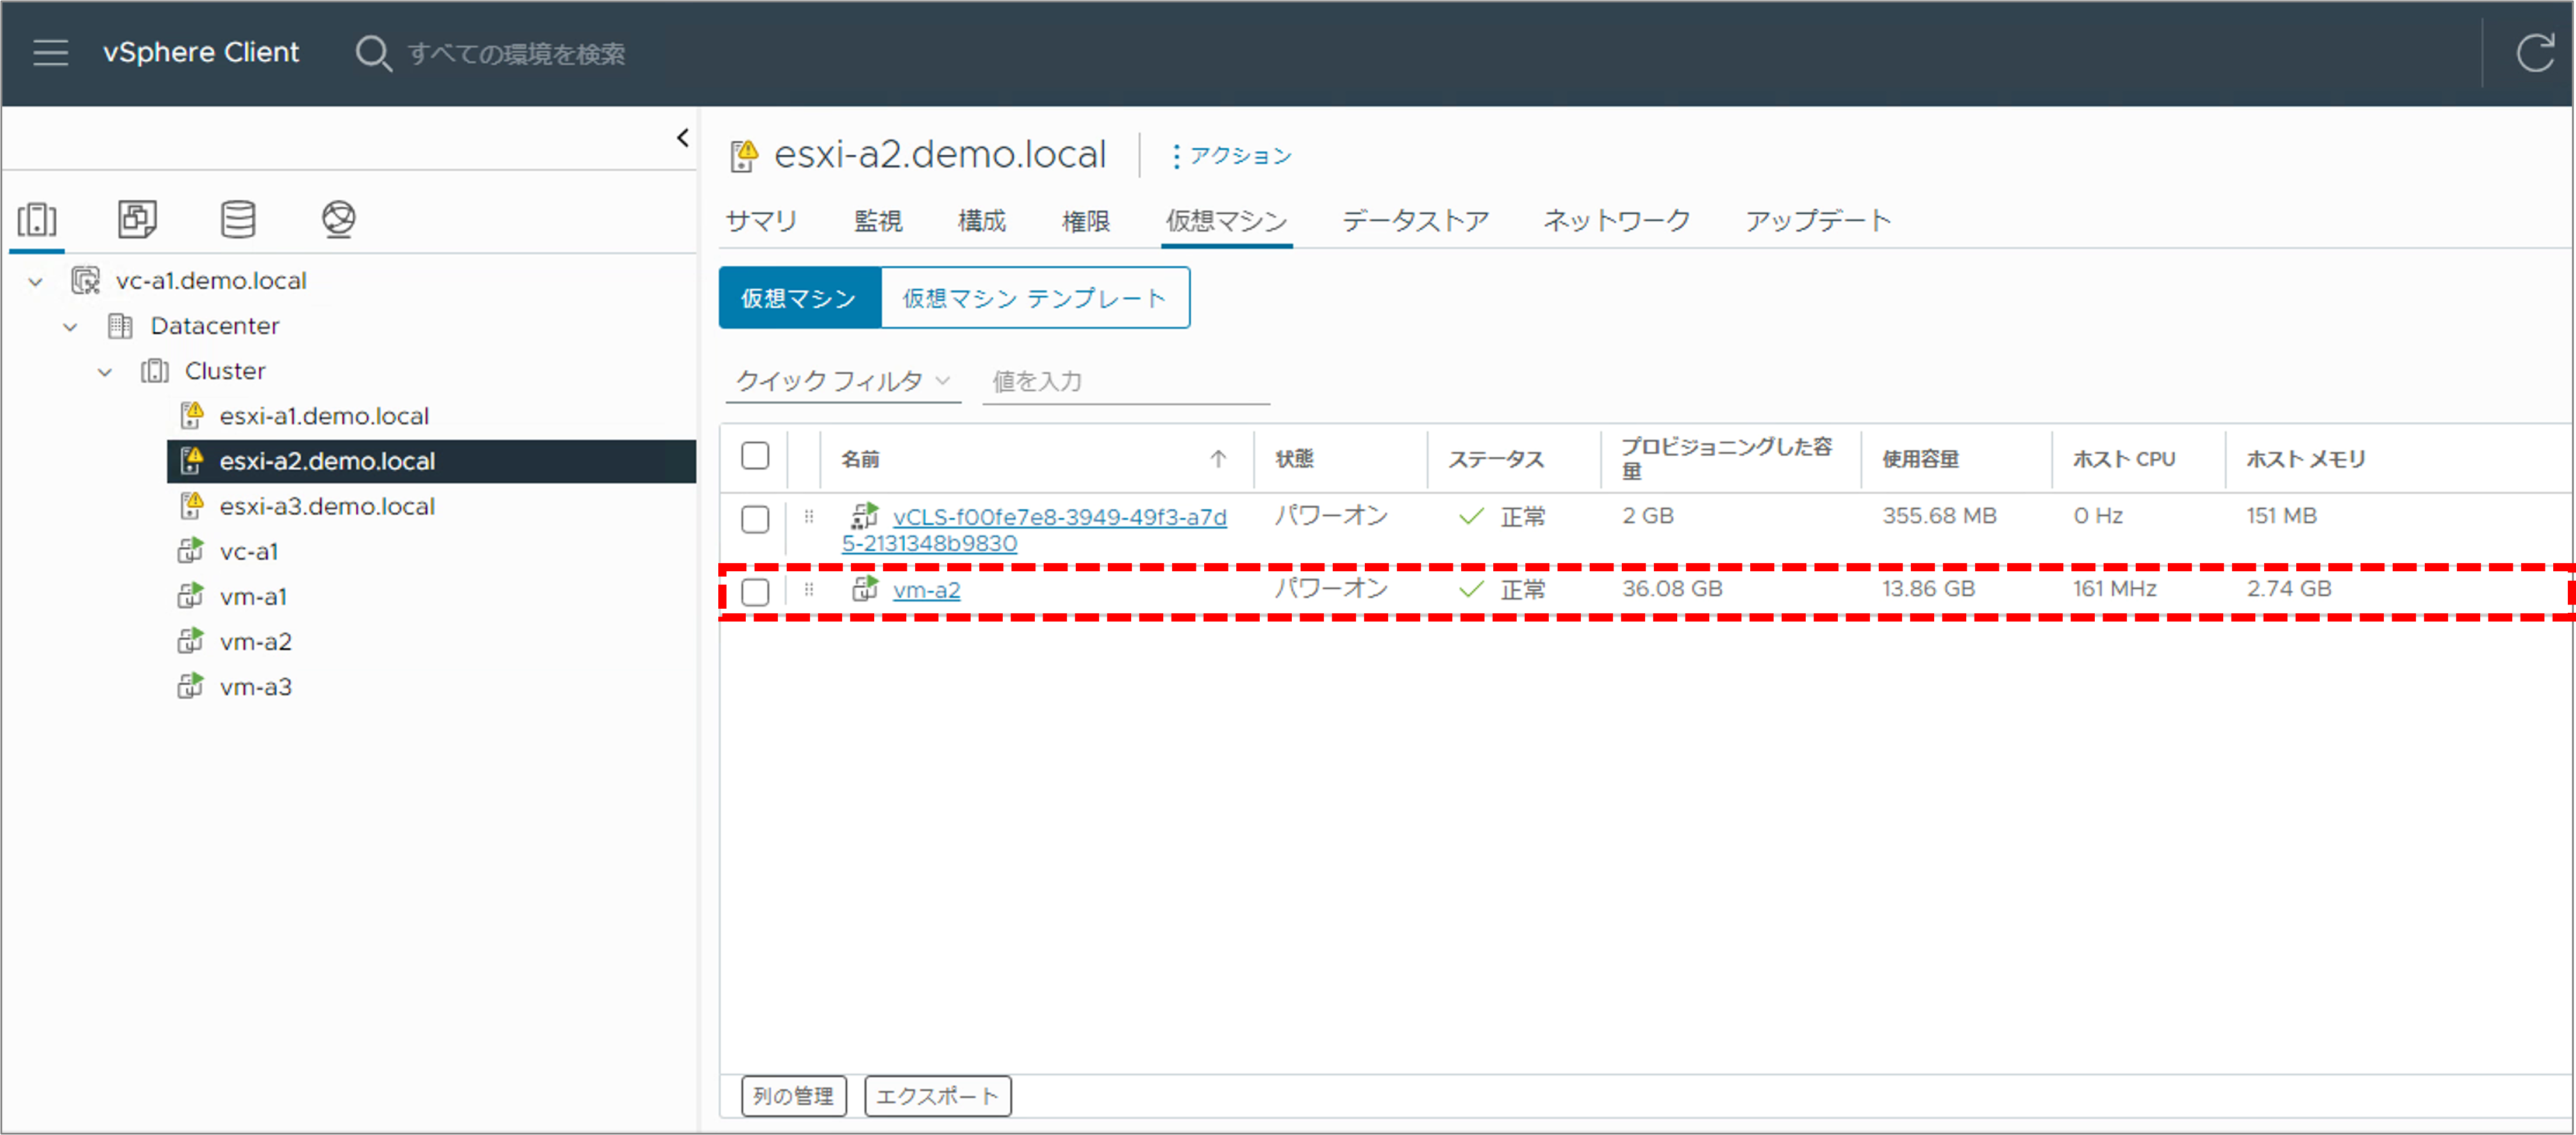Image resolution: width=2576 pixels, height=1135 pixels.
Task: Click the 161 MHz host CPU value
Action: pos(2114,588)
